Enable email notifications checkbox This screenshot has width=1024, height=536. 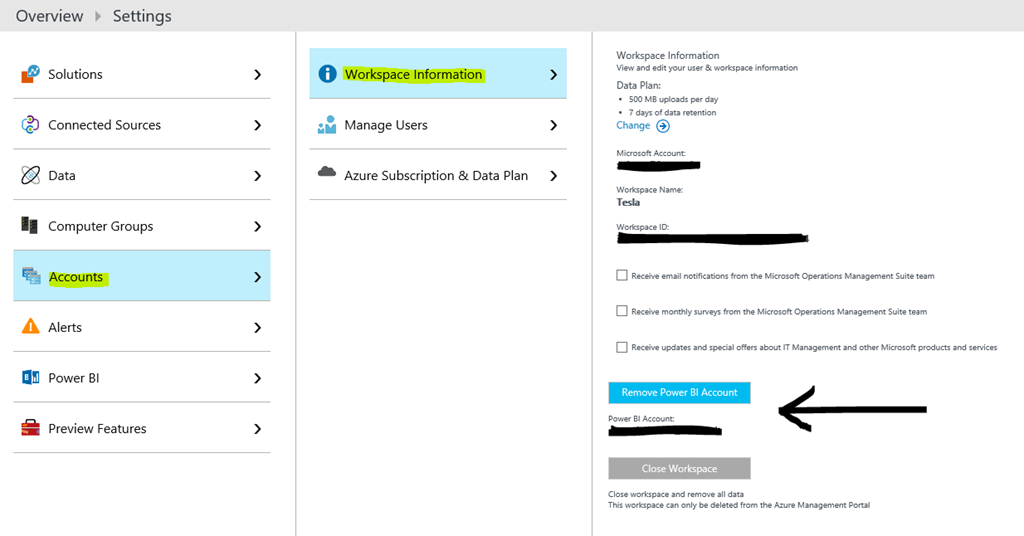click(x=622, y=275)
